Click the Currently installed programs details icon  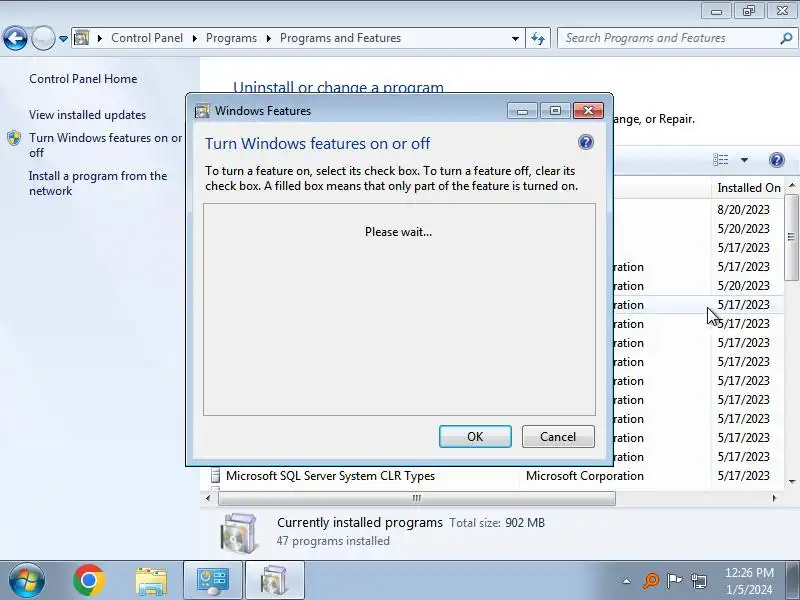click(239, 533)
